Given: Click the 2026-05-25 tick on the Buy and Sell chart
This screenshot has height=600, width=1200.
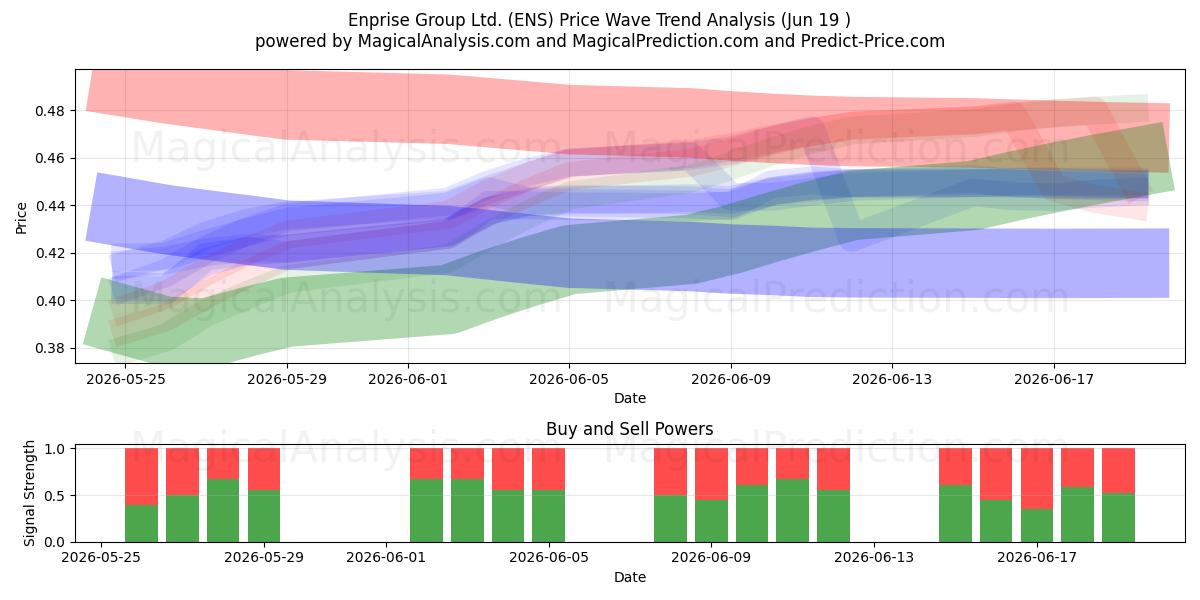Looking at the screenshot, I should coord(101,558).
